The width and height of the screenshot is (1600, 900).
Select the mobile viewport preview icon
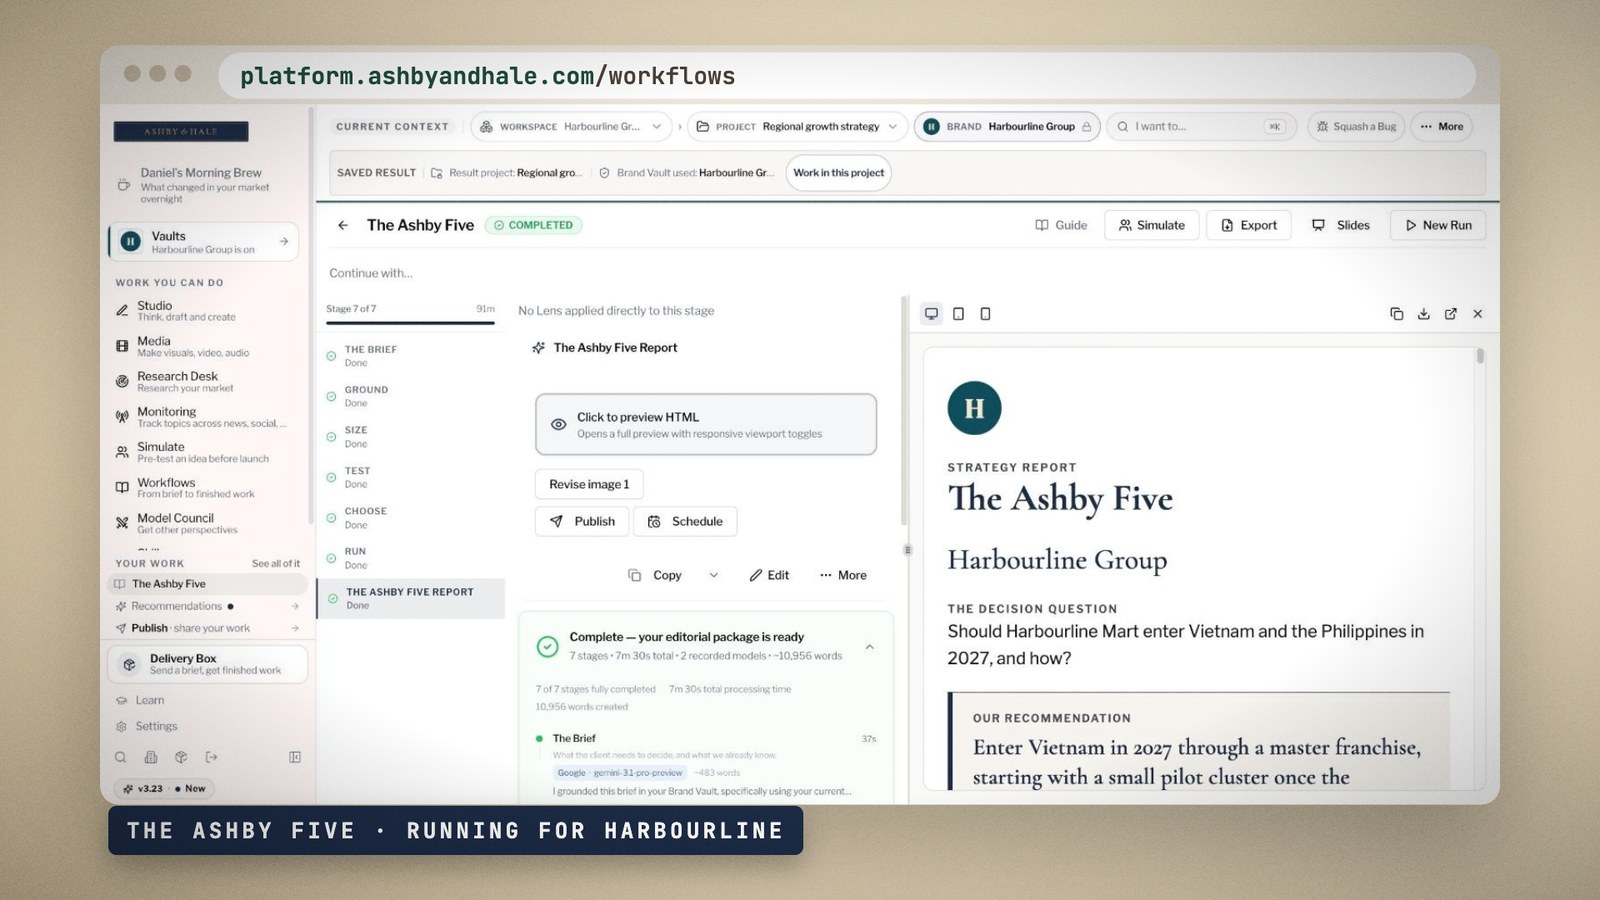pos(985,314)
